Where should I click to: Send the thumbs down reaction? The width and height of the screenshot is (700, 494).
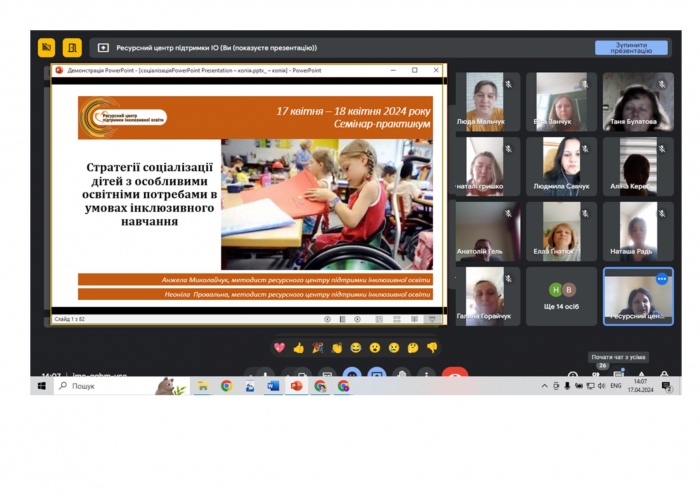click(x=432, y=348)
